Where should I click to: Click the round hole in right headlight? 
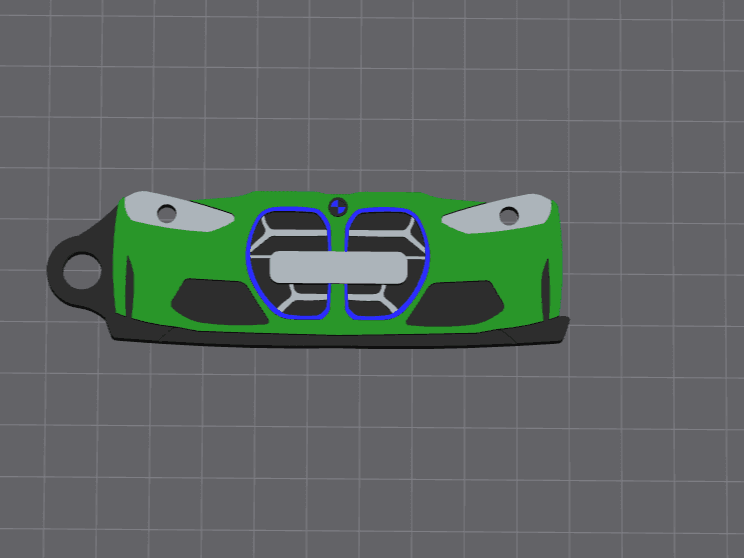(509, 216)
